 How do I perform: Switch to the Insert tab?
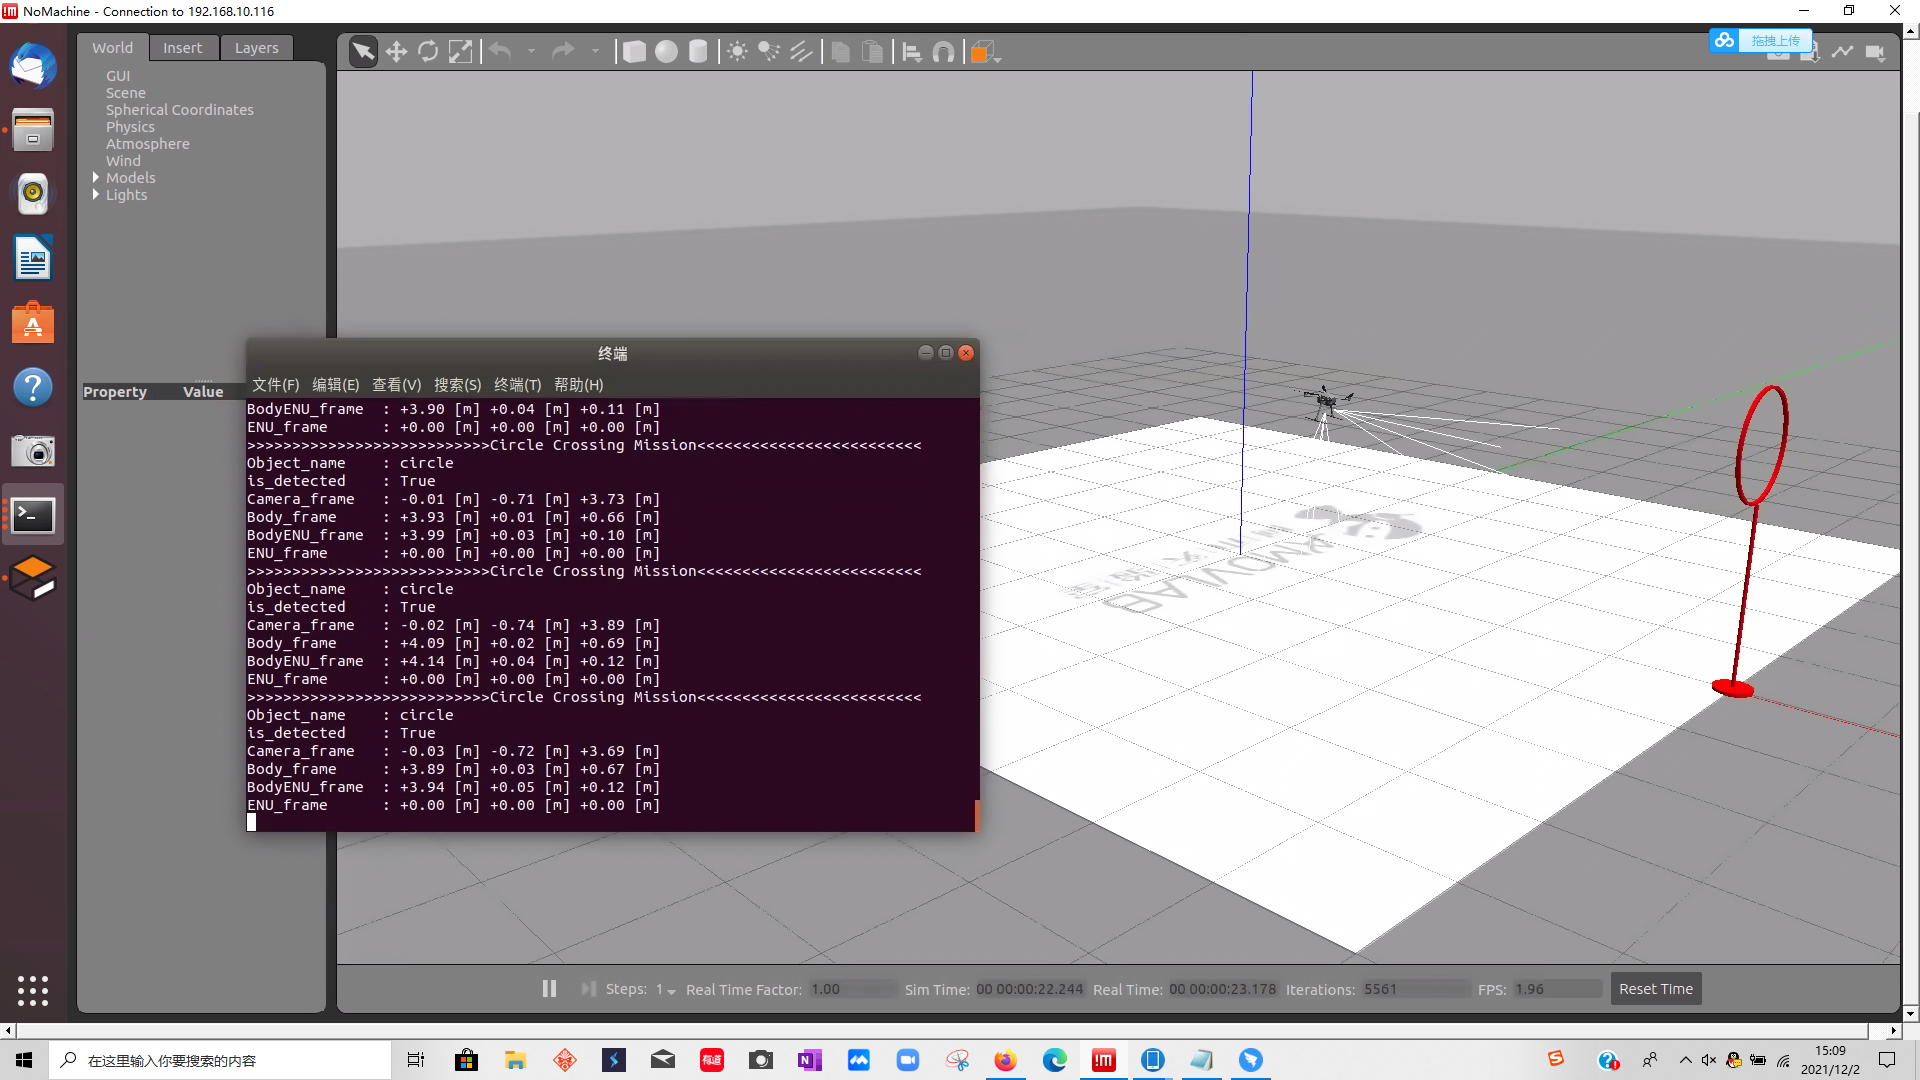tap(182, 48)
